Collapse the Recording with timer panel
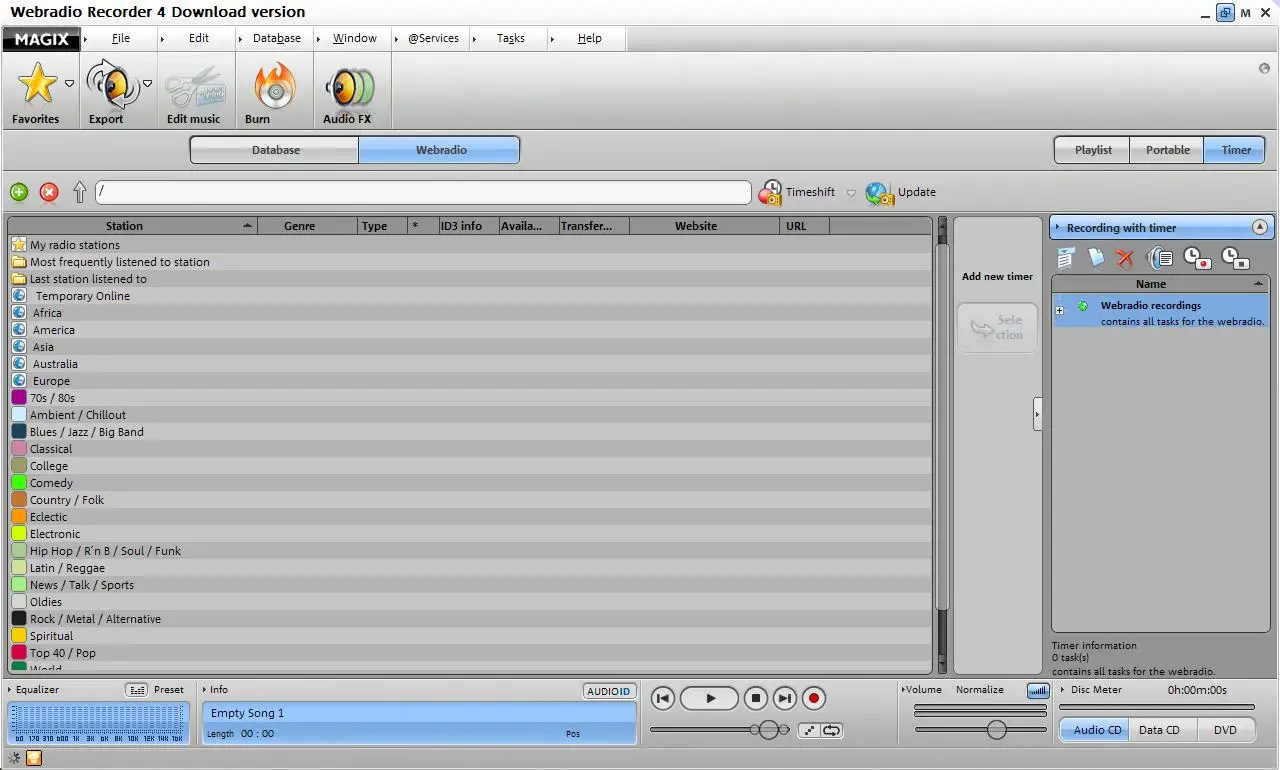Screen dimensions: 1280x770 point(1260,228)
